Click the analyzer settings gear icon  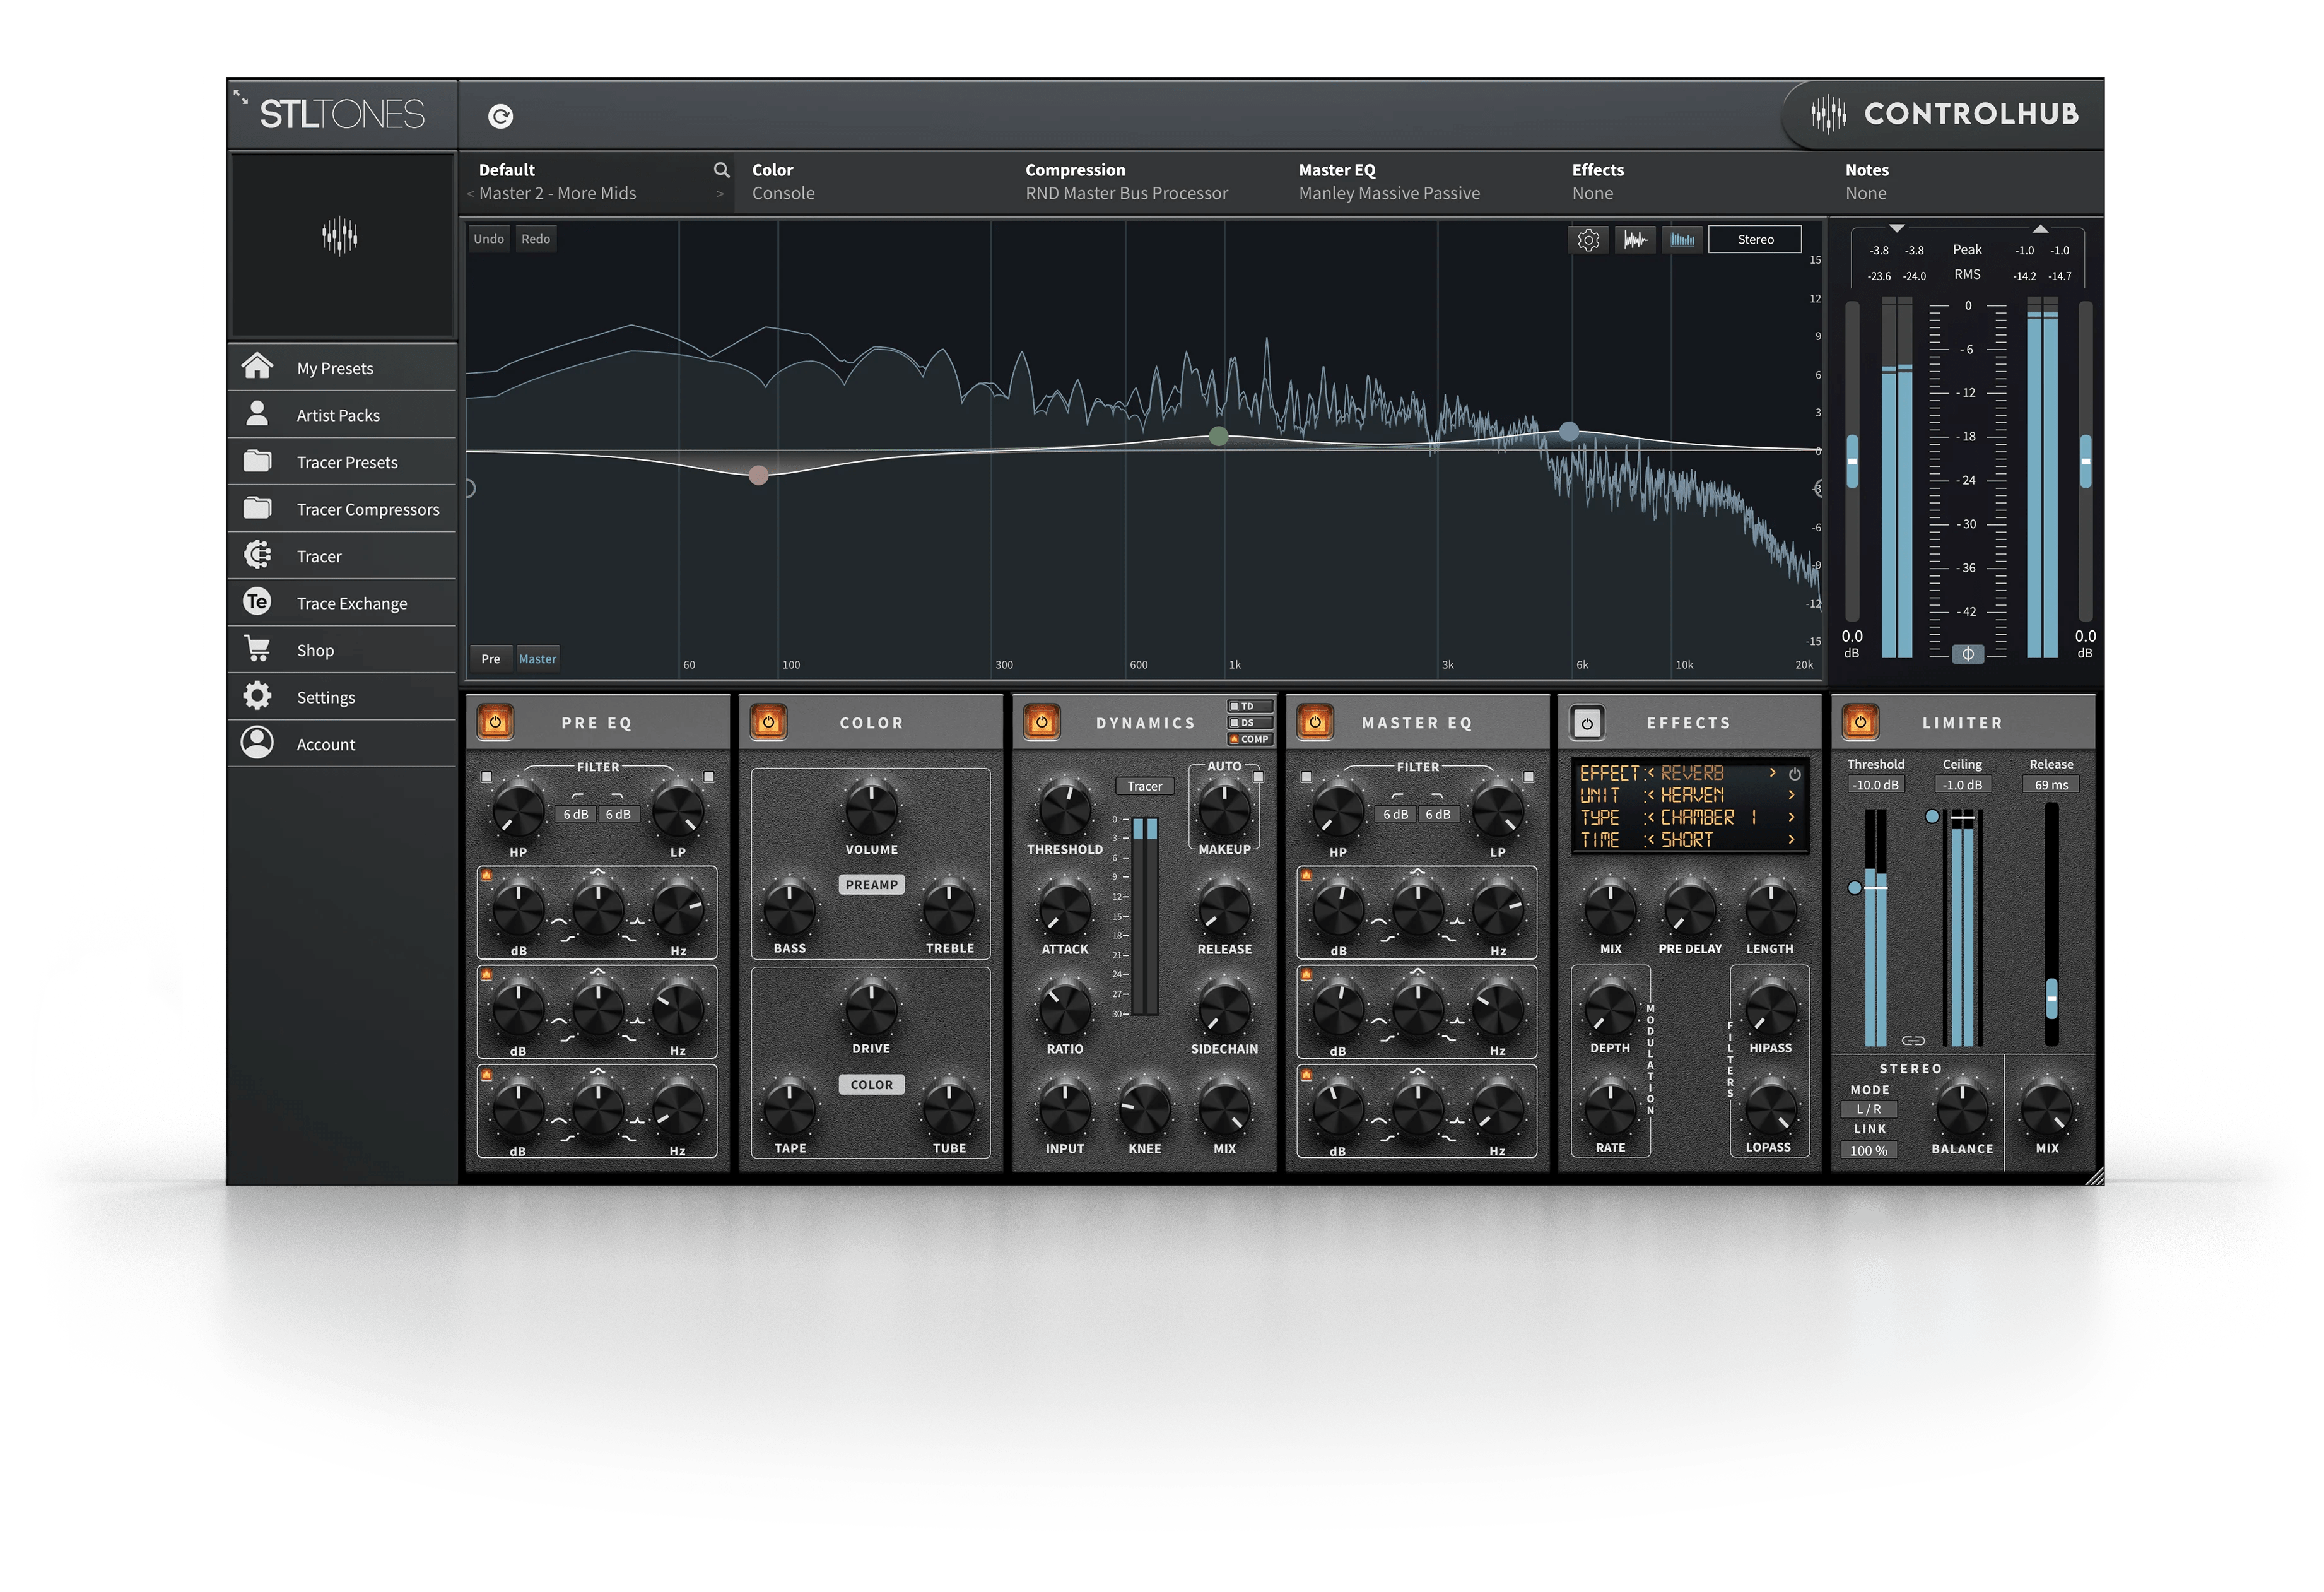click(x=1588, y=240)
